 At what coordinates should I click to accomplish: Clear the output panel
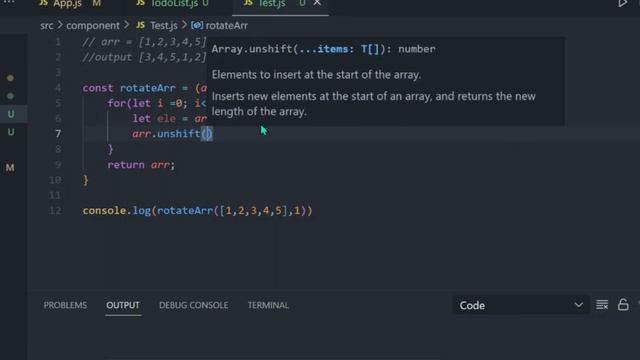(x=602, y=304)
